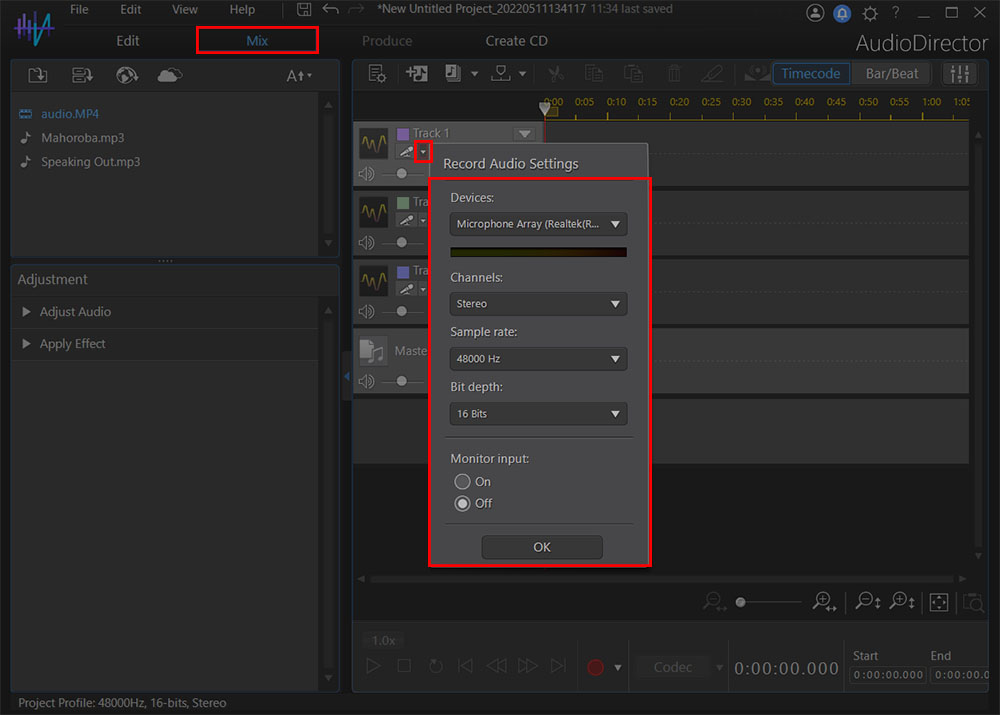This screenshot has height=715, width=1000.
Task: Change Channels from Stereo dropdown
Action: pos(538,303)
